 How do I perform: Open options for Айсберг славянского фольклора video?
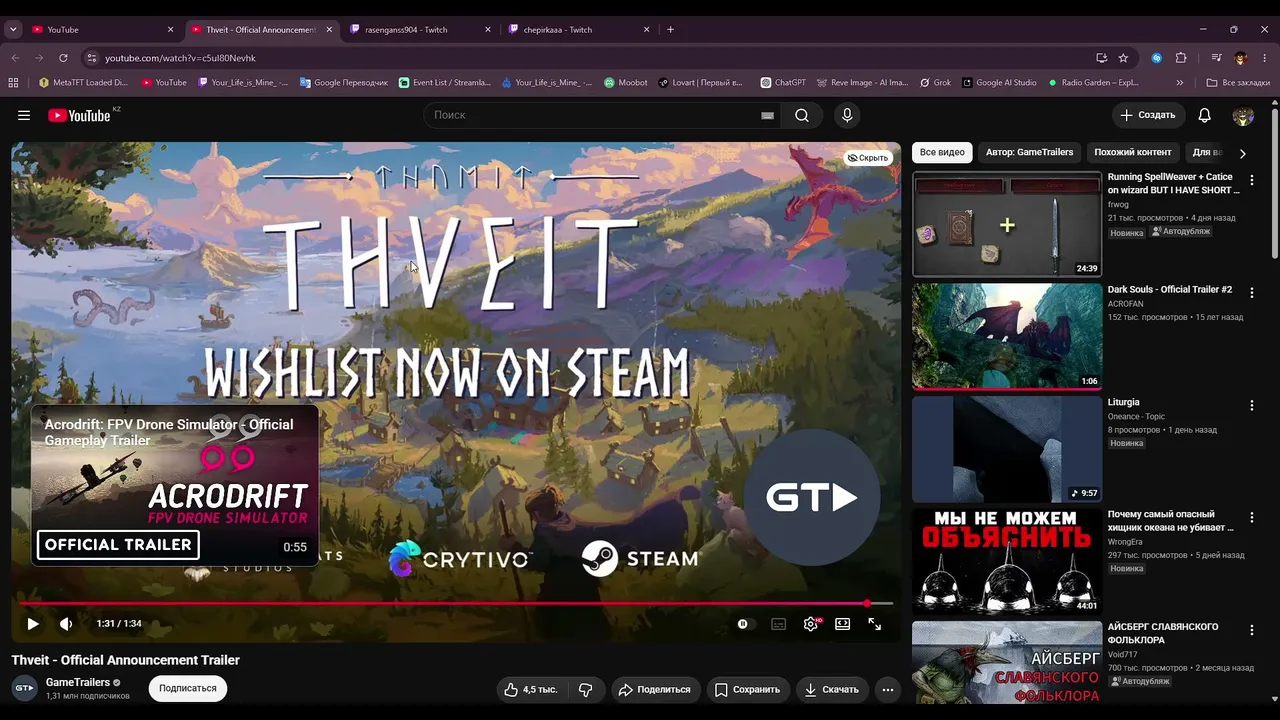point(1251,630)
